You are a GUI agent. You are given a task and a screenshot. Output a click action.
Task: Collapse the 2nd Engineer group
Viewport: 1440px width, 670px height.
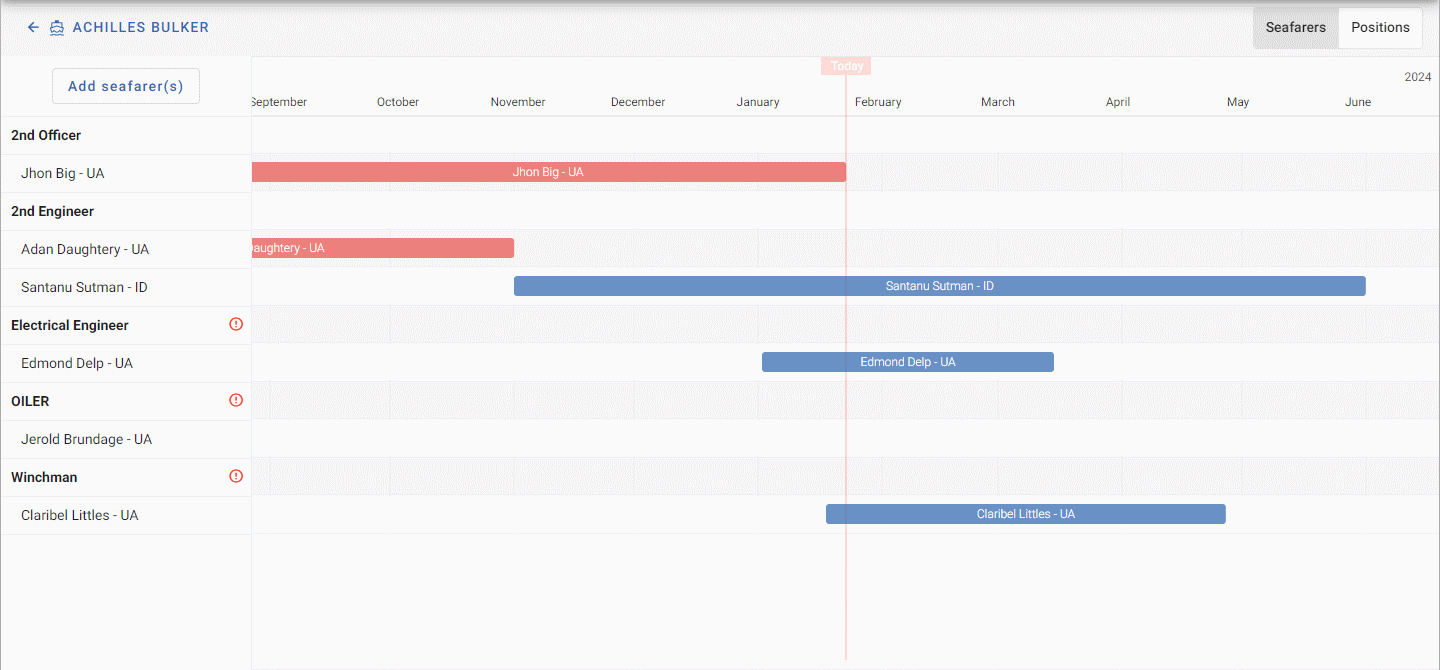pyautogui.click(x=50, y=211)
